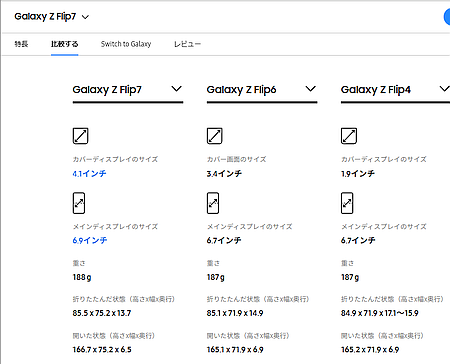The image size is (450, 364).
Task: Expand Galaxy Z Flip4 comparison model selector
Action: [x=395, y=89]
